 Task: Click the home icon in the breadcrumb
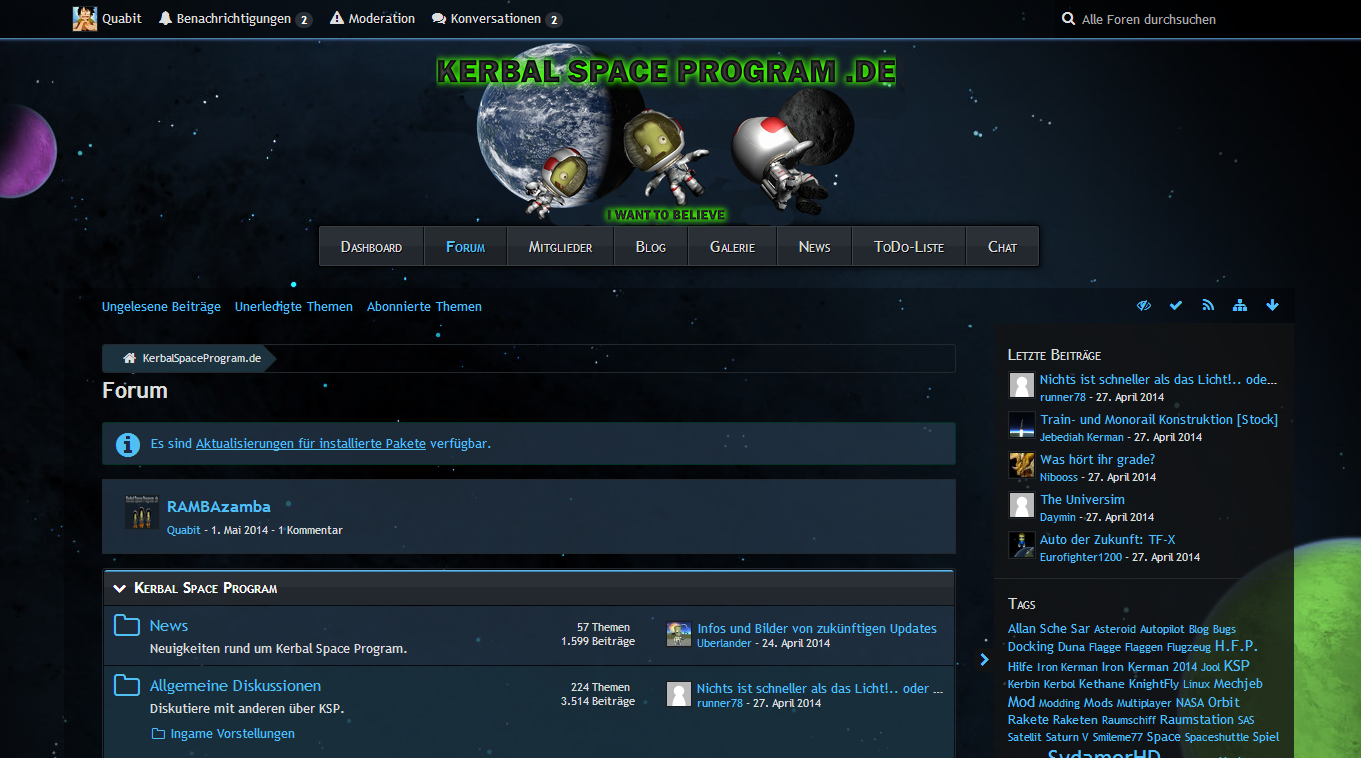[x=129, y=358]
